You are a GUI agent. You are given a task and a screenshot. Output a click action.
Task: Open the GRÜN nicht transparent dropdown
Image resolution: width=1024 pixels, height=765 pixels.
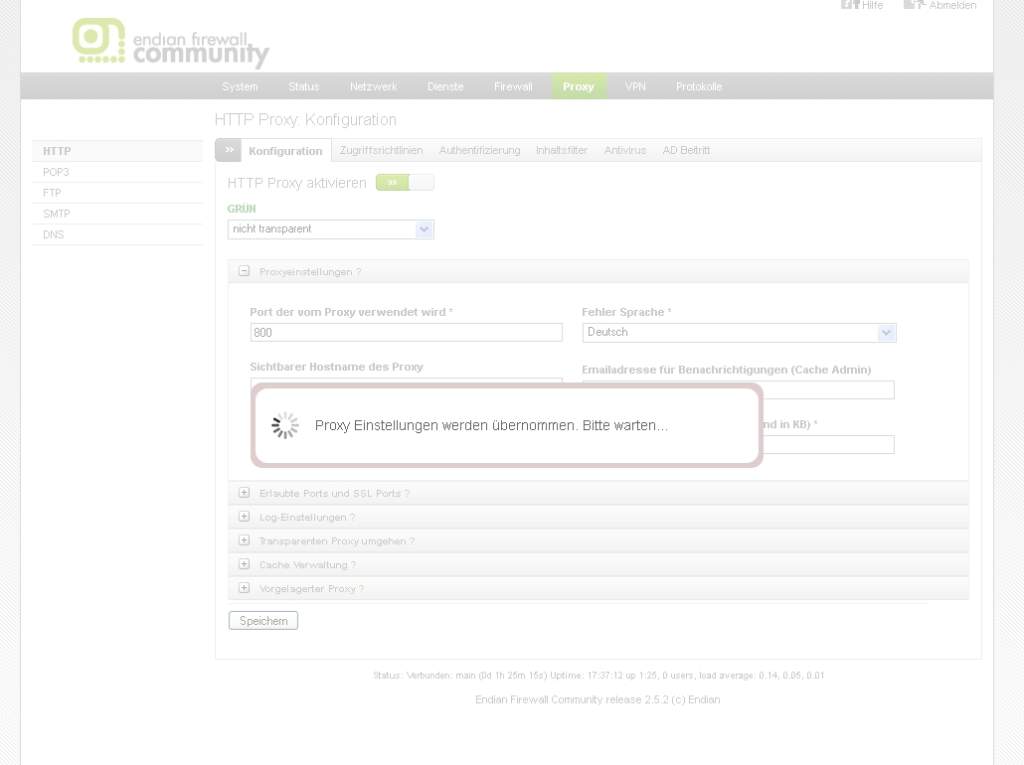tap(330, 229)
